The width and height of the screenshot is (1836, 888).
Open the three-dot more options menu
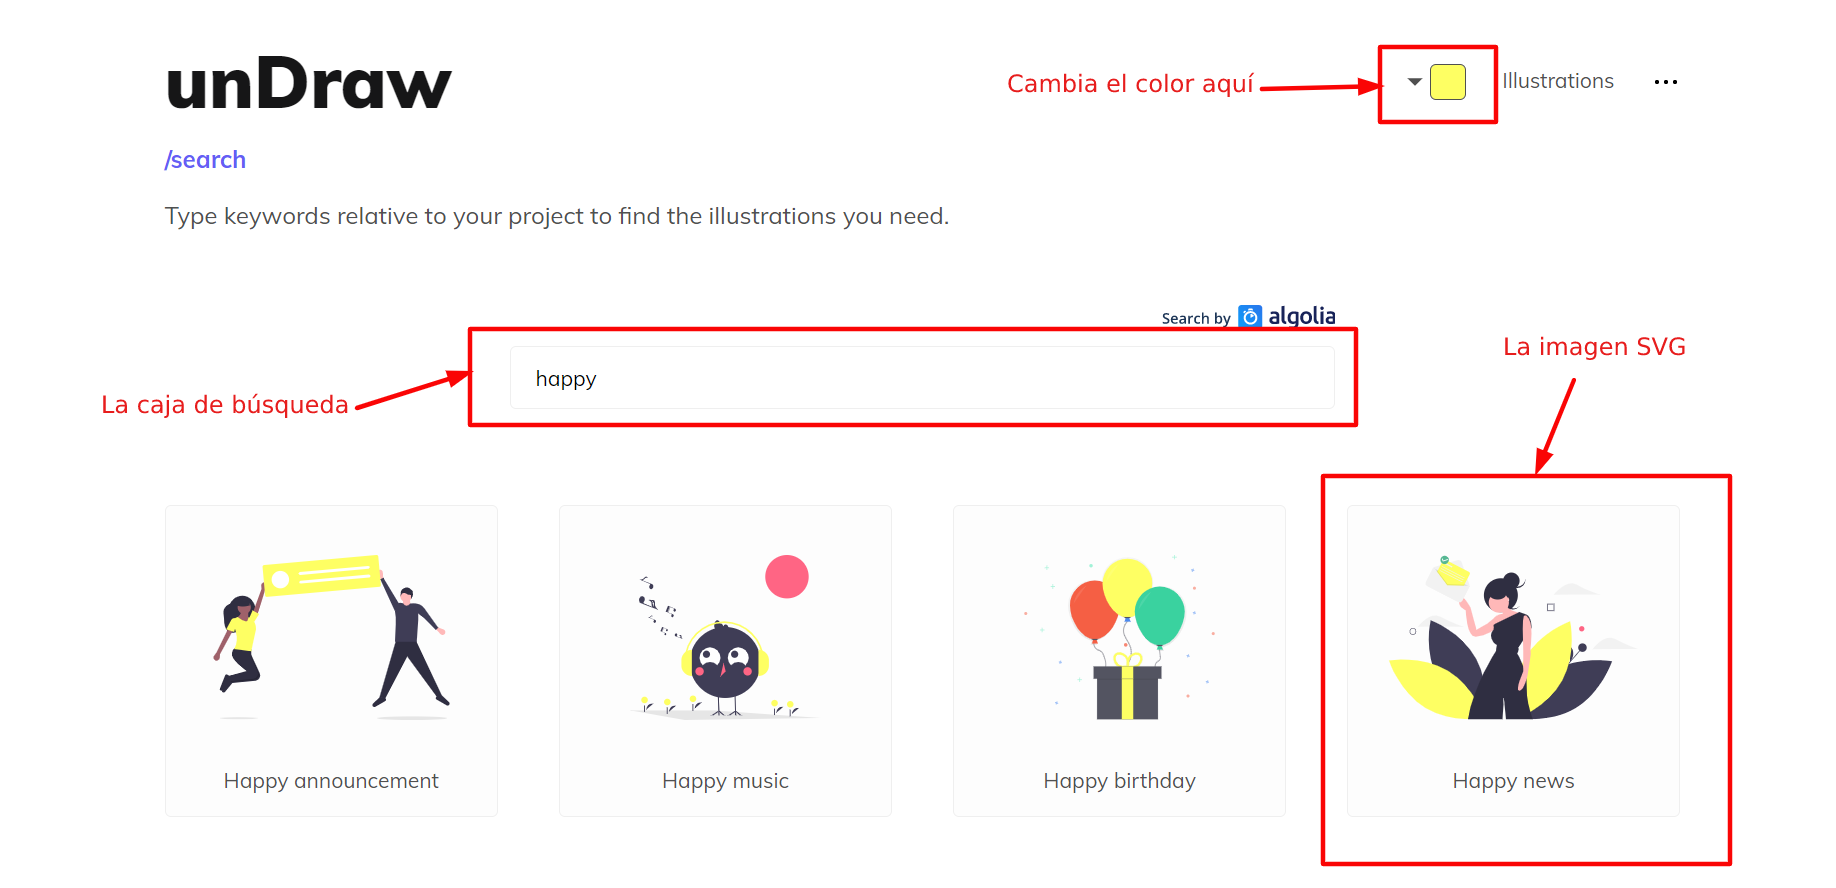click(1665, 82)
